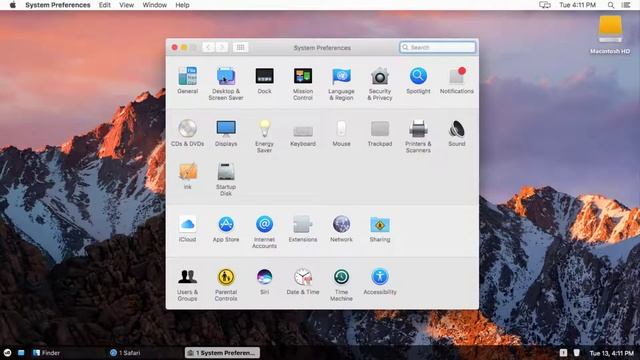640x360 pixels.
Task: Open App Store preferences
Action: click(226, 229)
